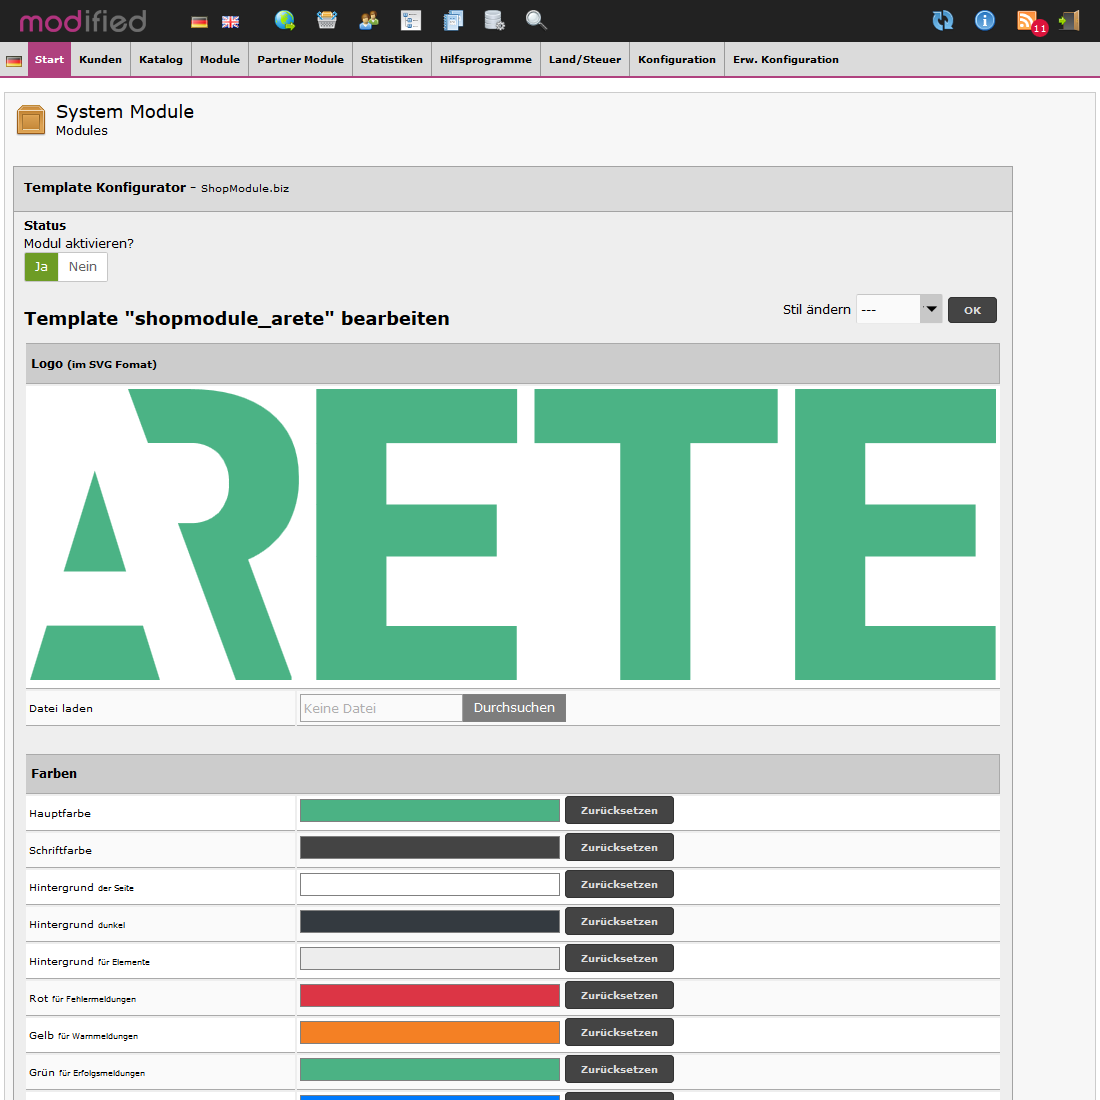Open the RSS feed showing 11 notifications
This screenshot has width=1100, height=1100.
(1028, 20)
